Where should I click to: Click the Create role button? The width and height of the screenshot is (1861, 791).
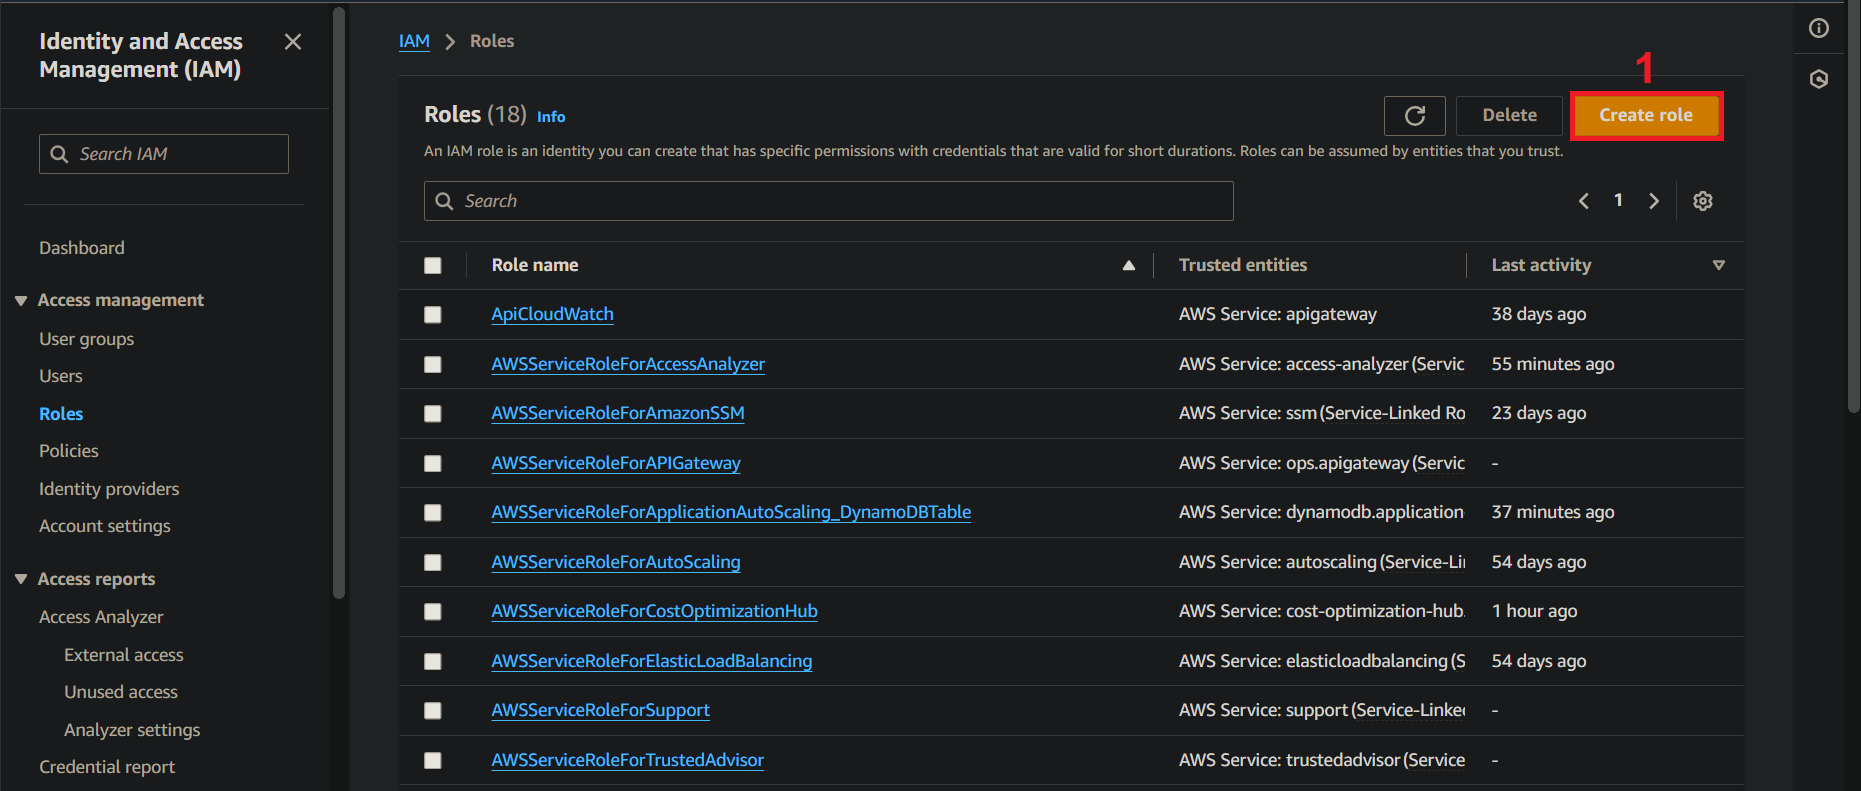point(1645,116)
